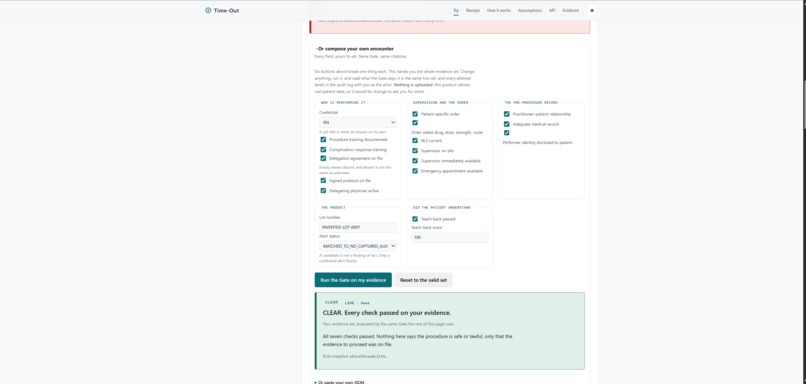Toggle Emergency appointment available
The height and width of the screenshot is (384, 806).
click(x=415, y=171)
